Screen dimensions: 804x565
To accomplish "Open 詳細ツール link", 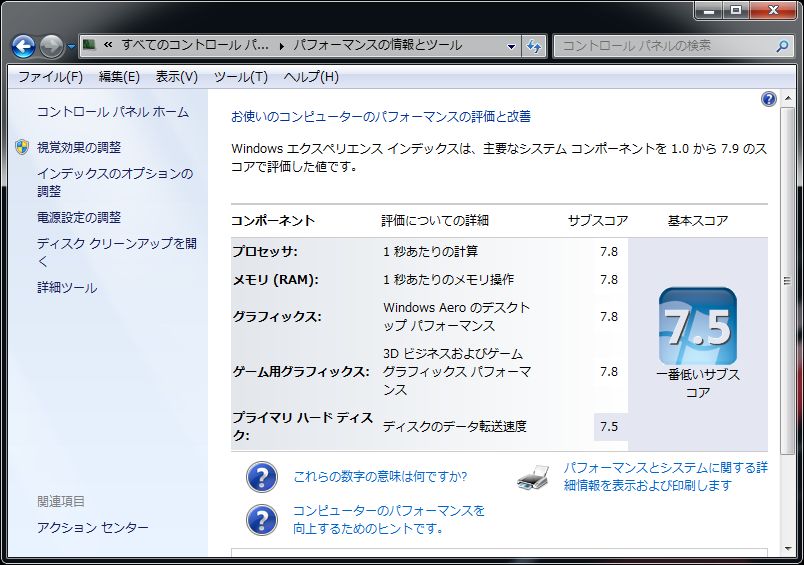I will pyautogui.click(x=67, y=288).
